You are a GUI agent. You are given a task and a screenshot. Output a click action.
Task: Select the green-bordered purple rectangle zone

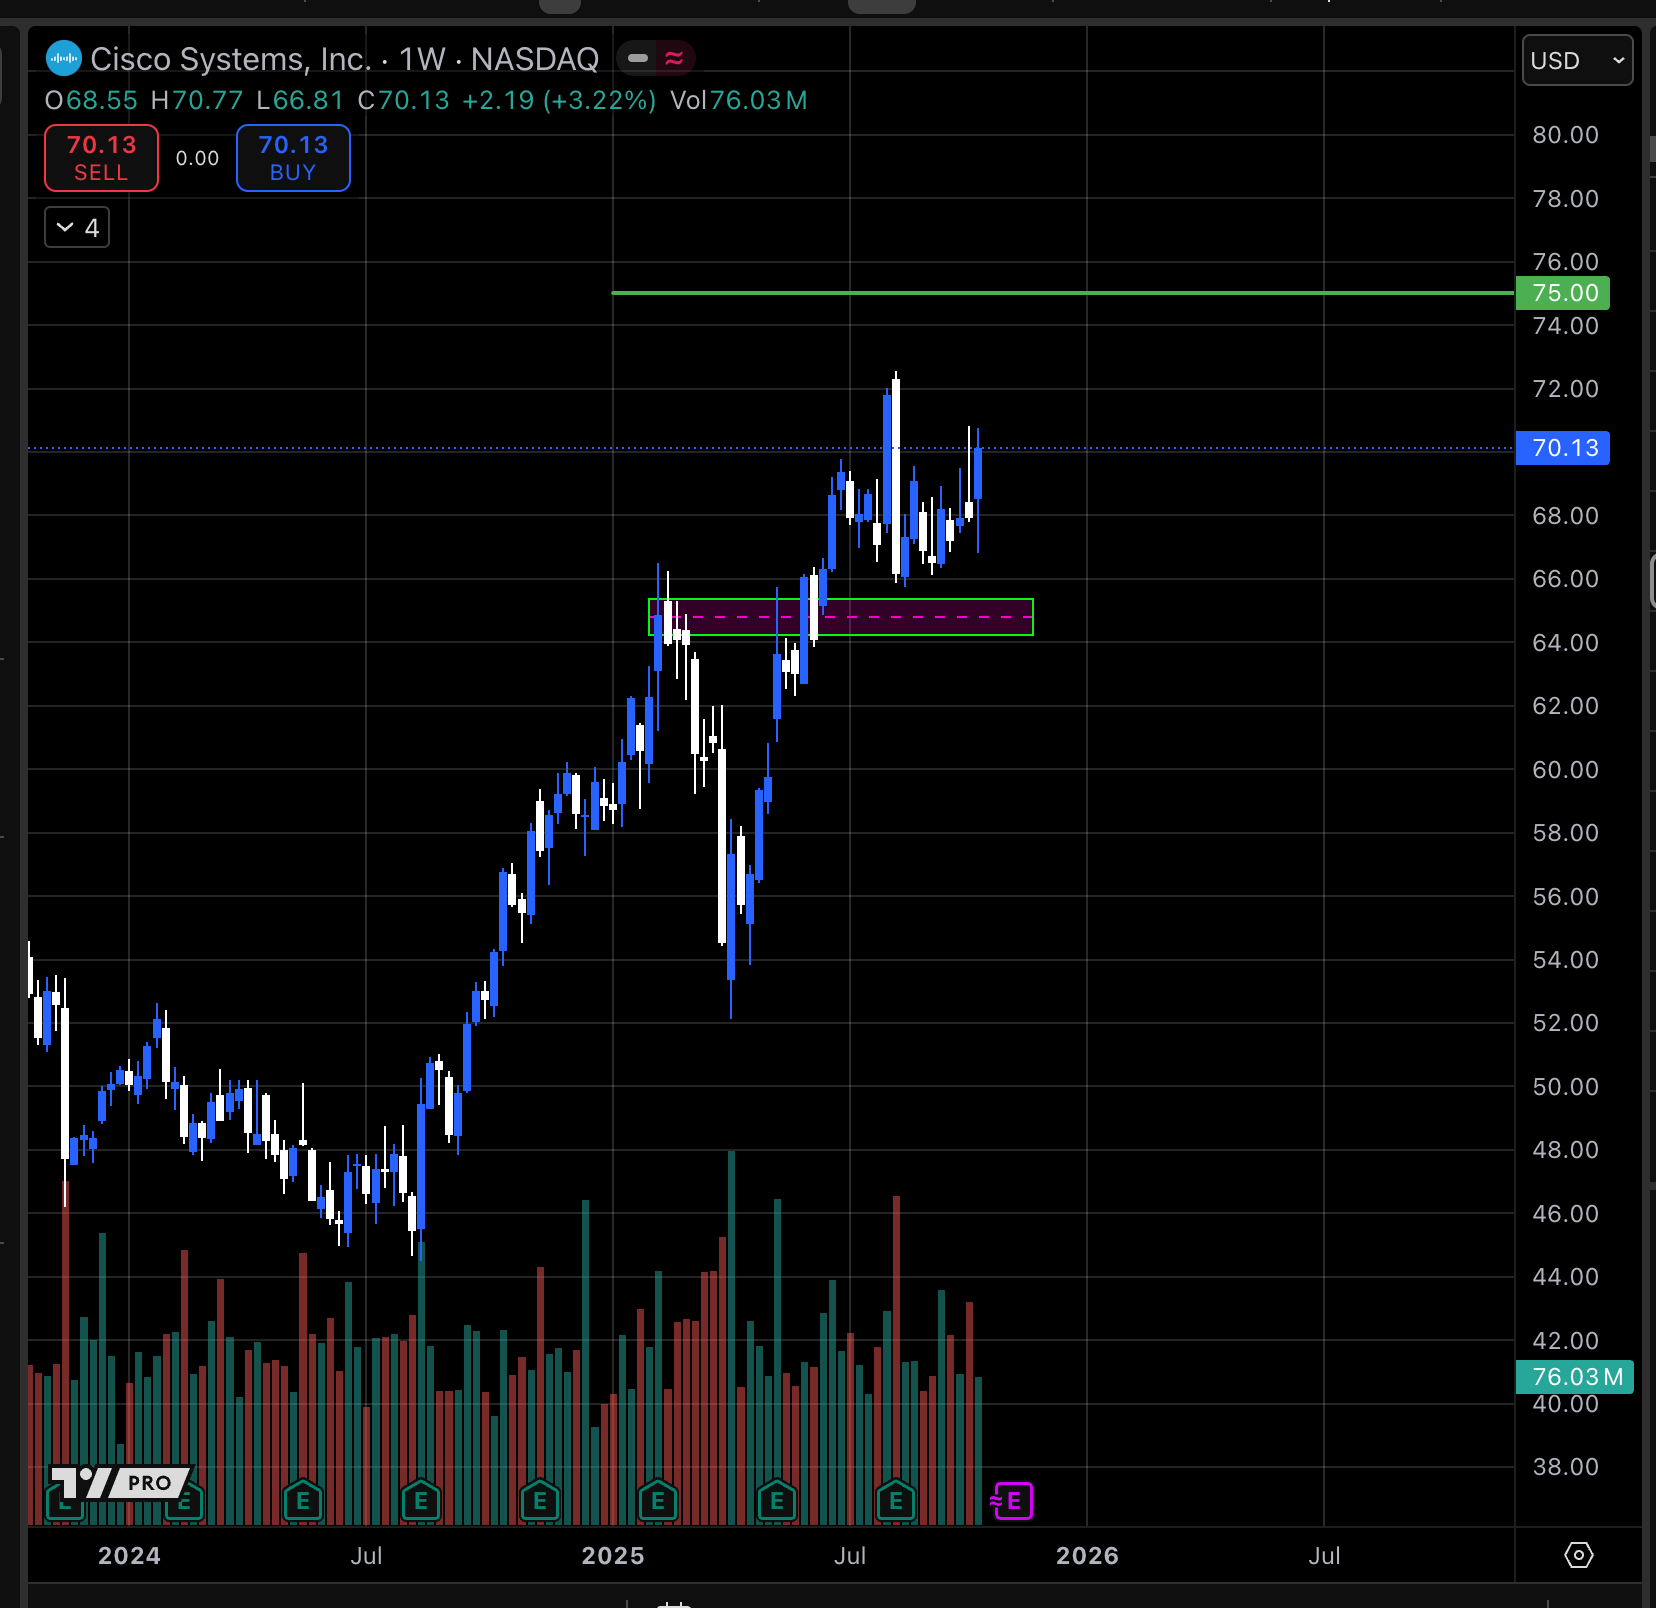click(x=841, y=617)
